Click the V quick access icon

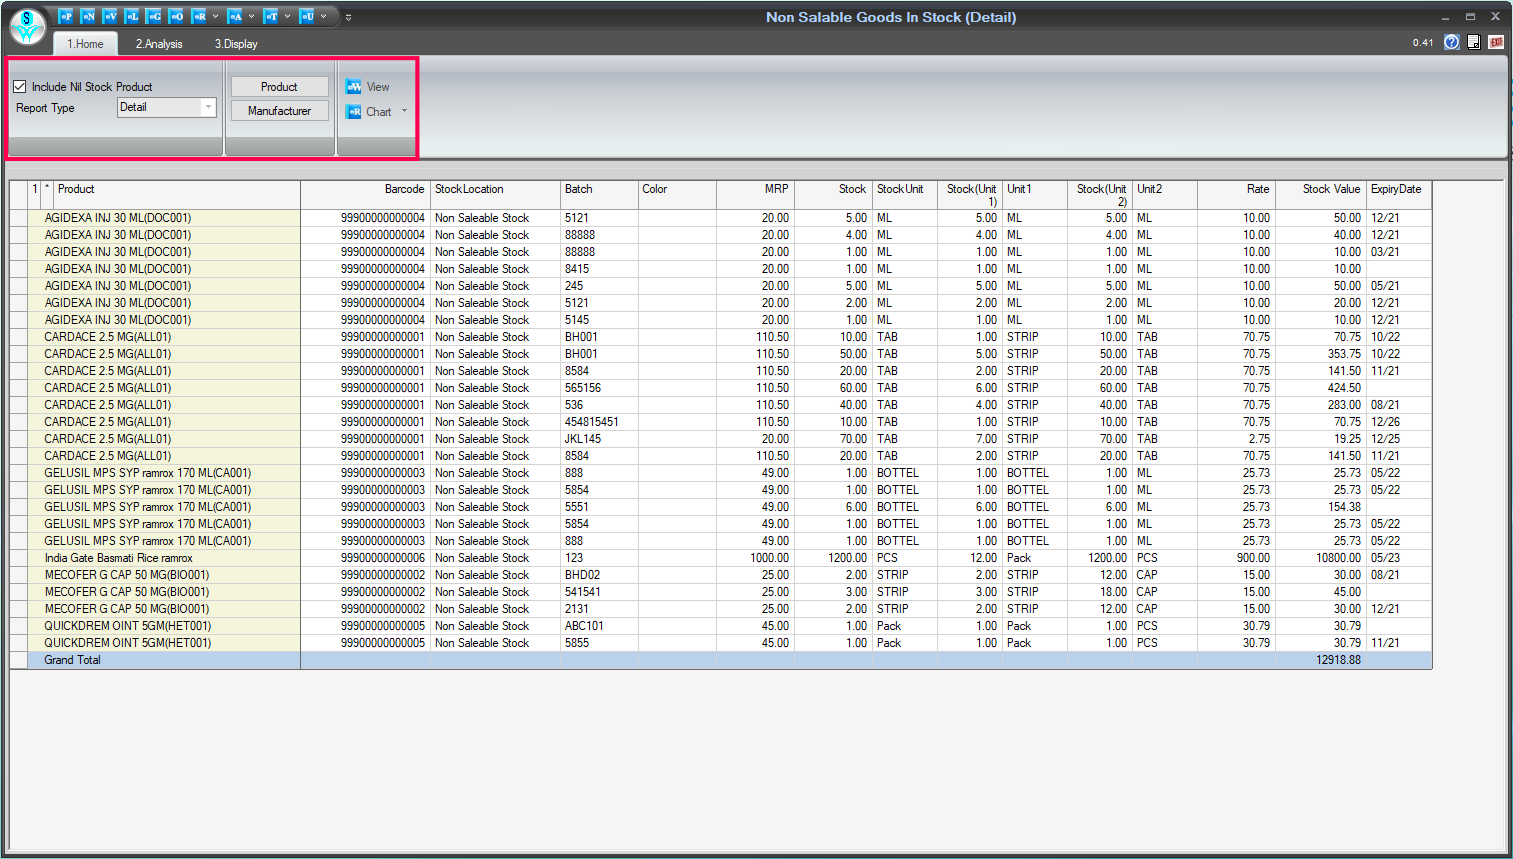pos(110,16)
